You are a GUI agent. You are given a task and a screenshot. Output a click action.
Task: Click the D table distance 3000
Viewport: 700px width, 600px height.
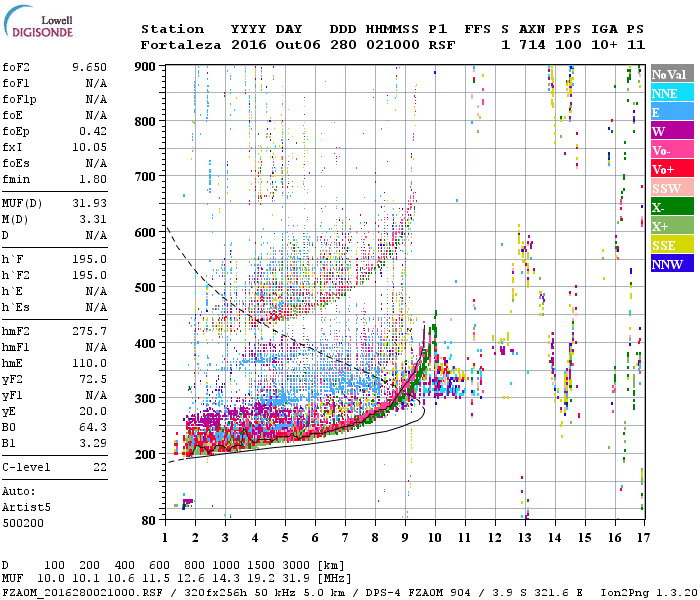(296, 566)
